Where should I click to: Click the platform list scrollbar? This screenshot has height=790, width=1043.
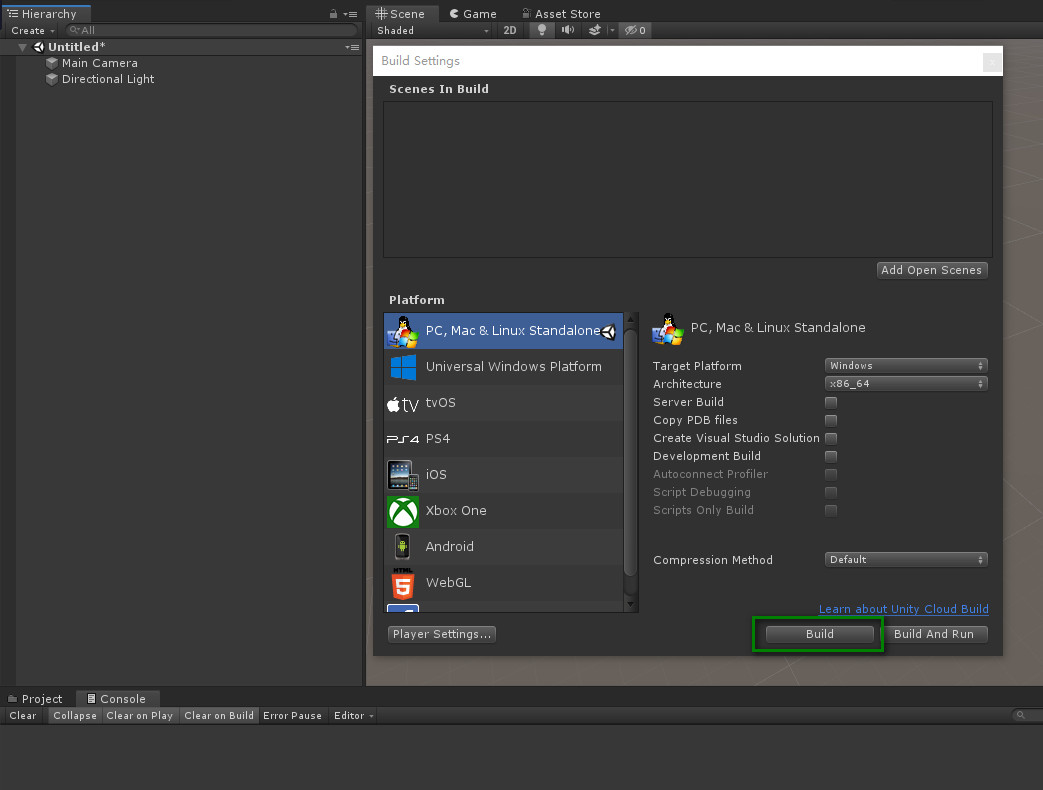pyautogui.click(x=631, y=452)
